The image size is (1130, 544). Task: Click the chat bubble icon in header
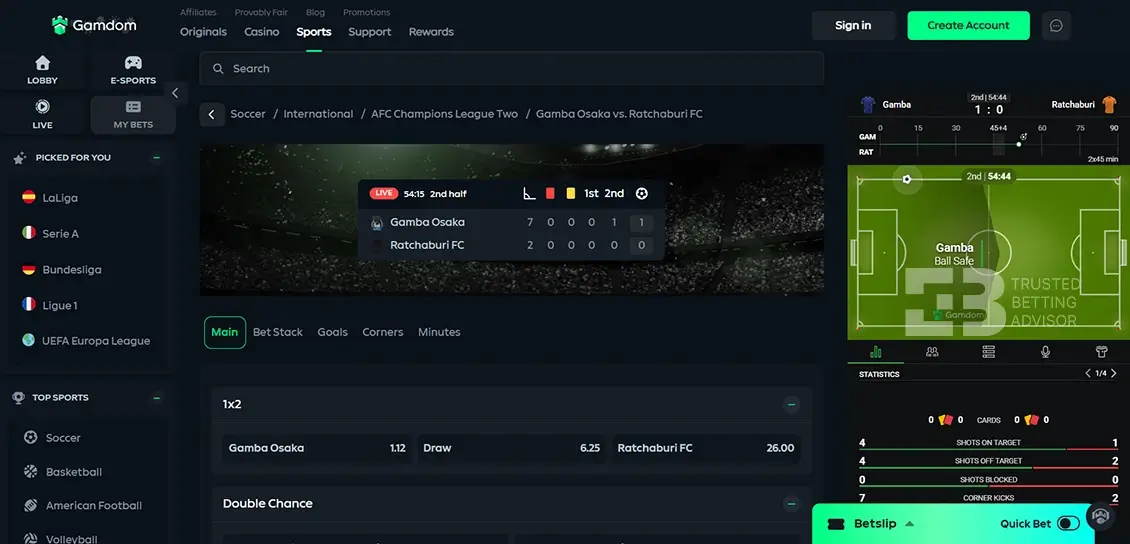[x=1056, y=25]
